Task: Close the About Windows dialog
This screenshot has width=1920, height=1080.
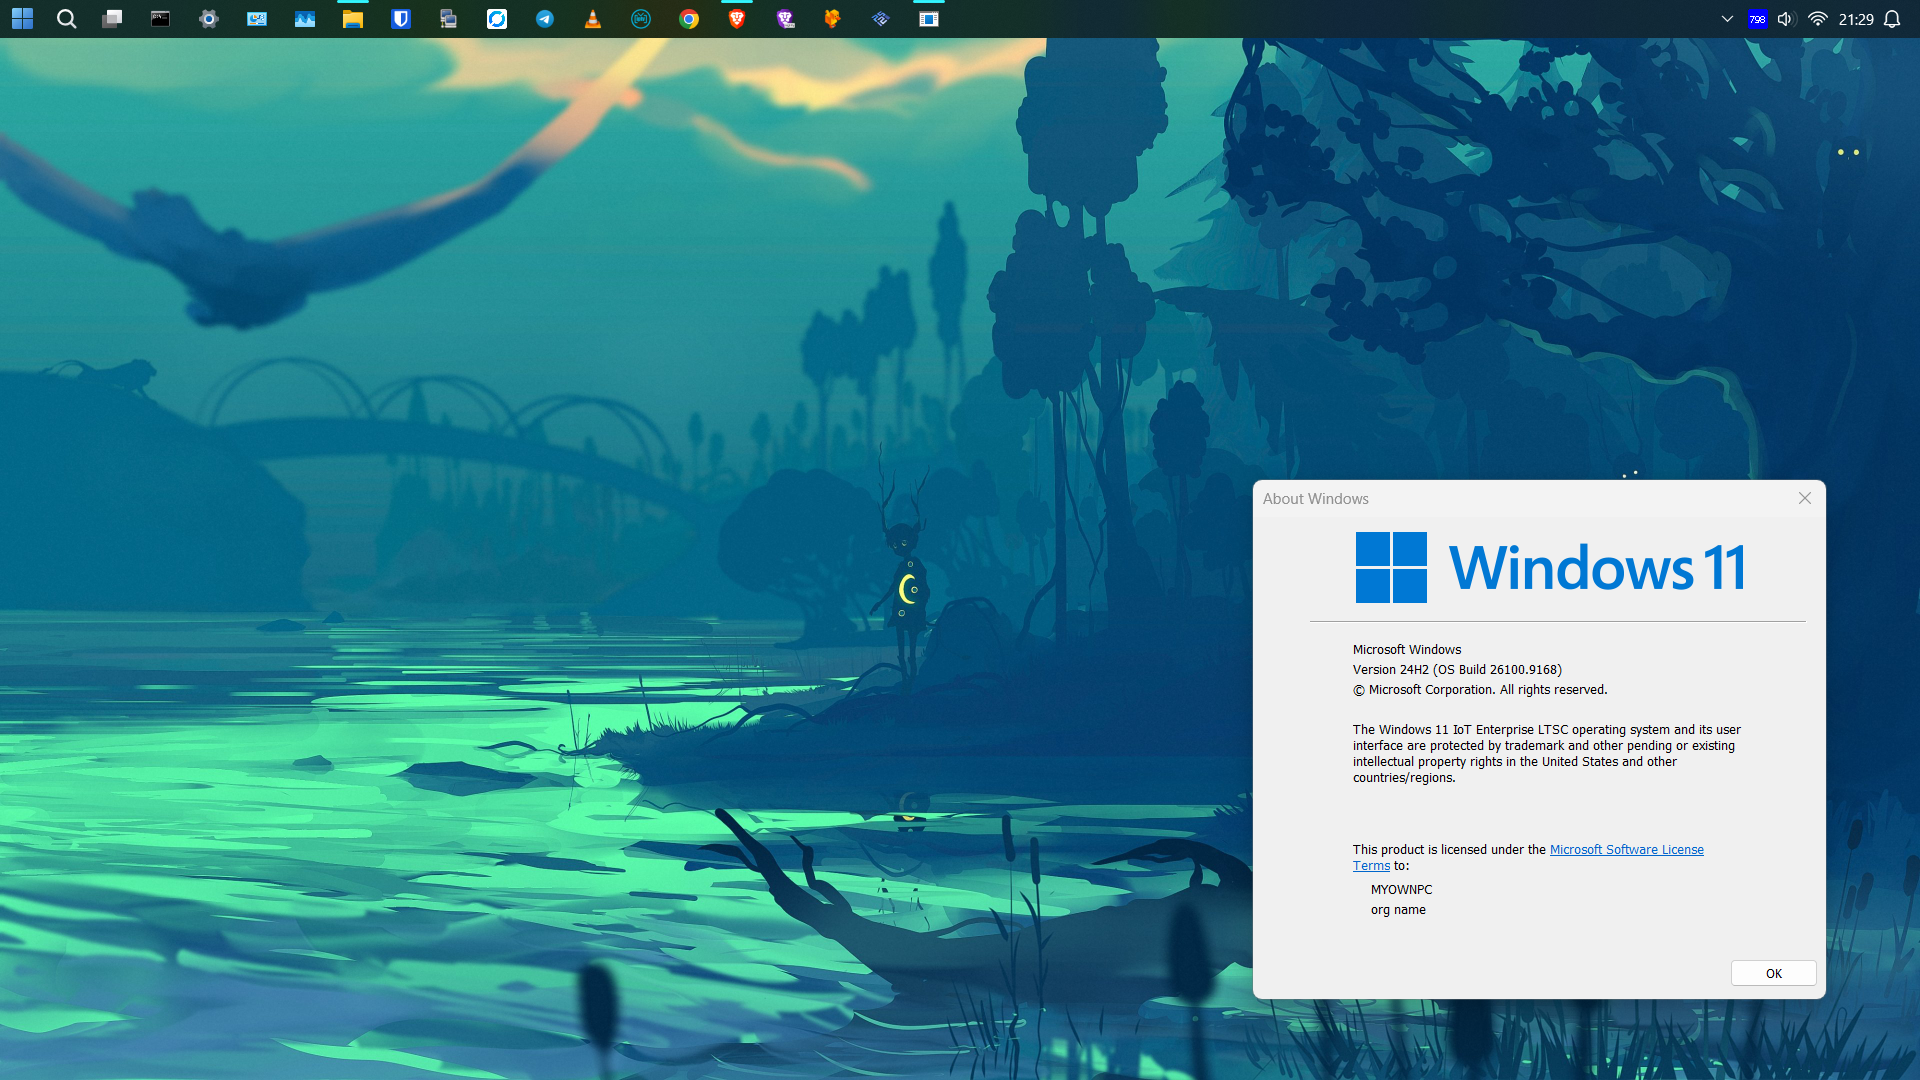Action: (x=1805, y=498)
